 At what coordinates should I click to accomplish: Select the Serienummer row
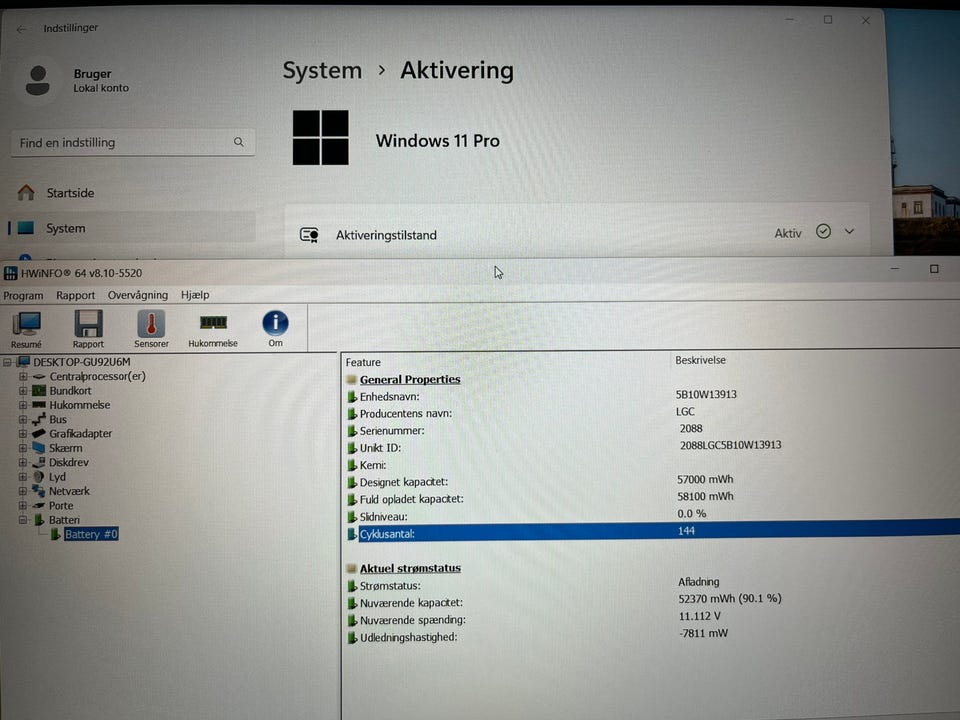click(x=652, y=430)
